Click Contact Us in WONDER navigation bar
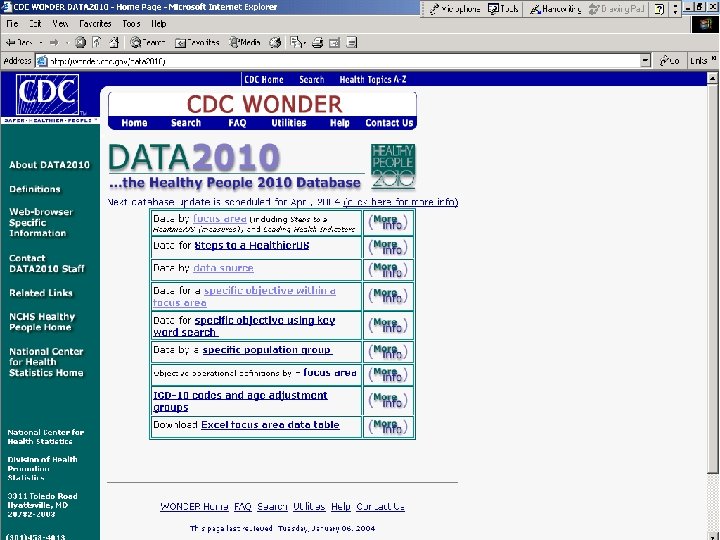Image resolution: width=720 pixels, height=540 pixels. click(x=389, y=123)
